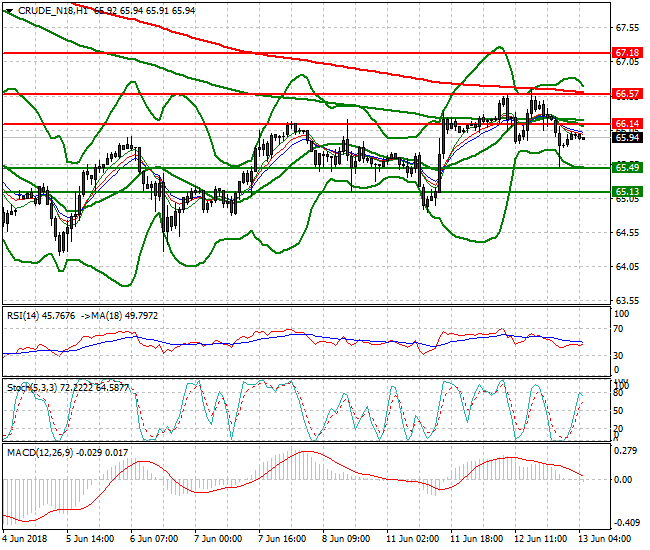Click the 64.05 price scale value
Viewport: 650px width, 550px height.
[627, 267]
